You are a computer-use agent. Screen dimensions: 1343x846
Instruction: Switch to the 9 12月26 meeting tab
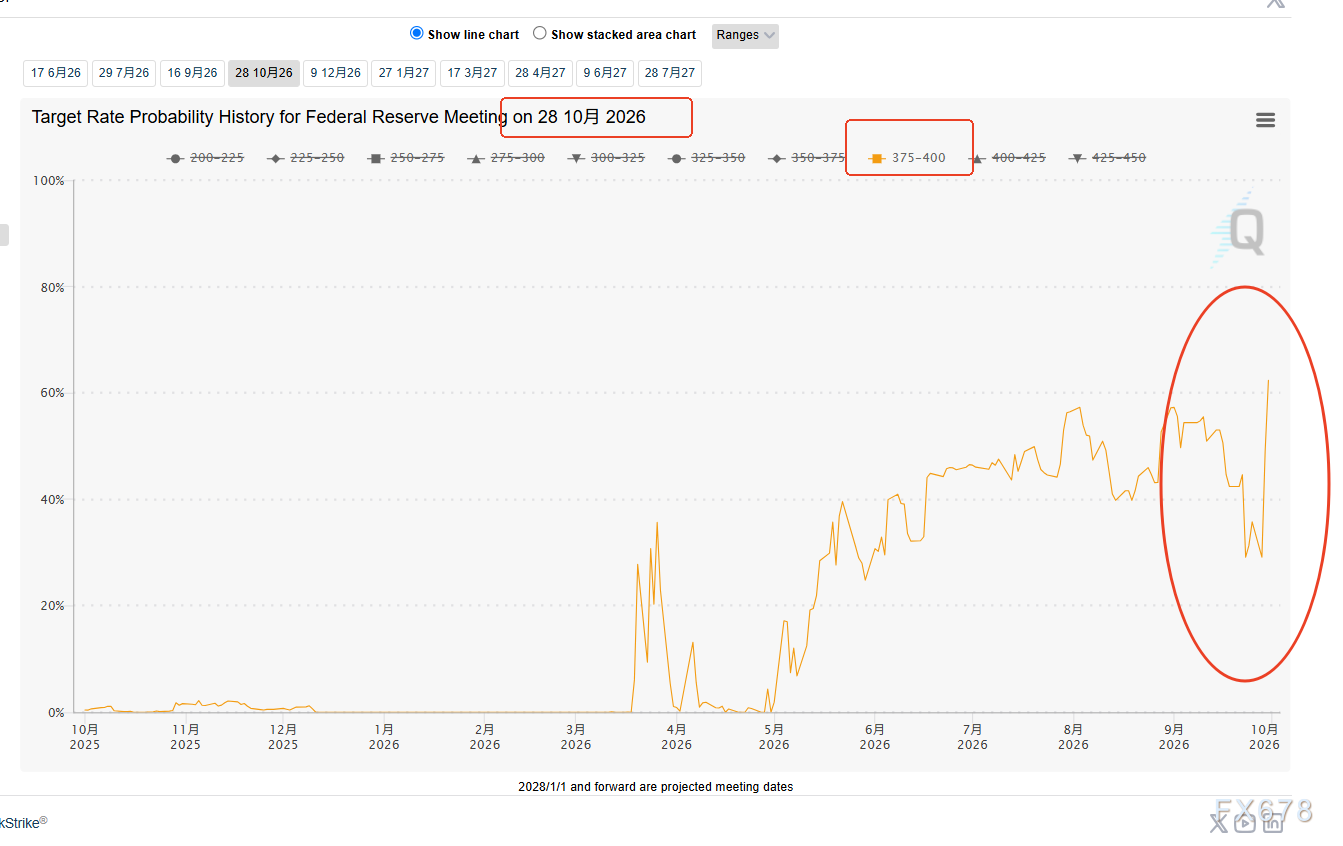(x=336, y=73)
